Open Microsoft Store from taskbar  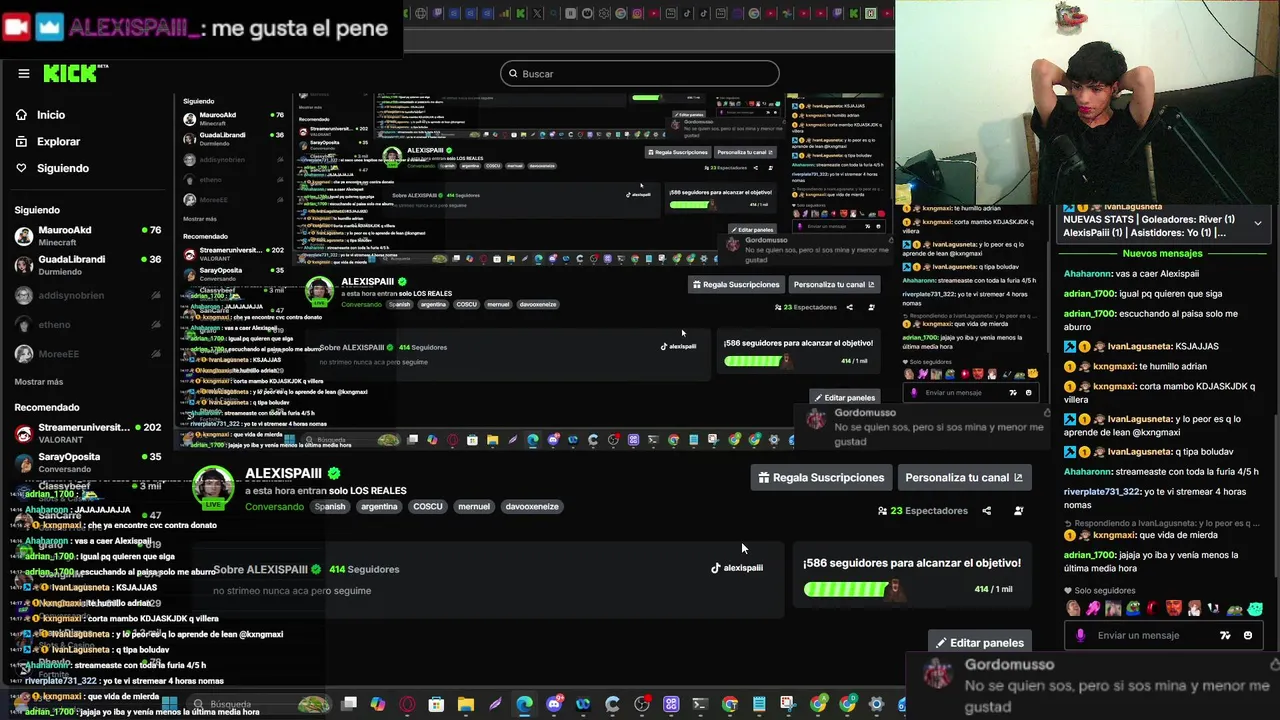pos(436,704)
